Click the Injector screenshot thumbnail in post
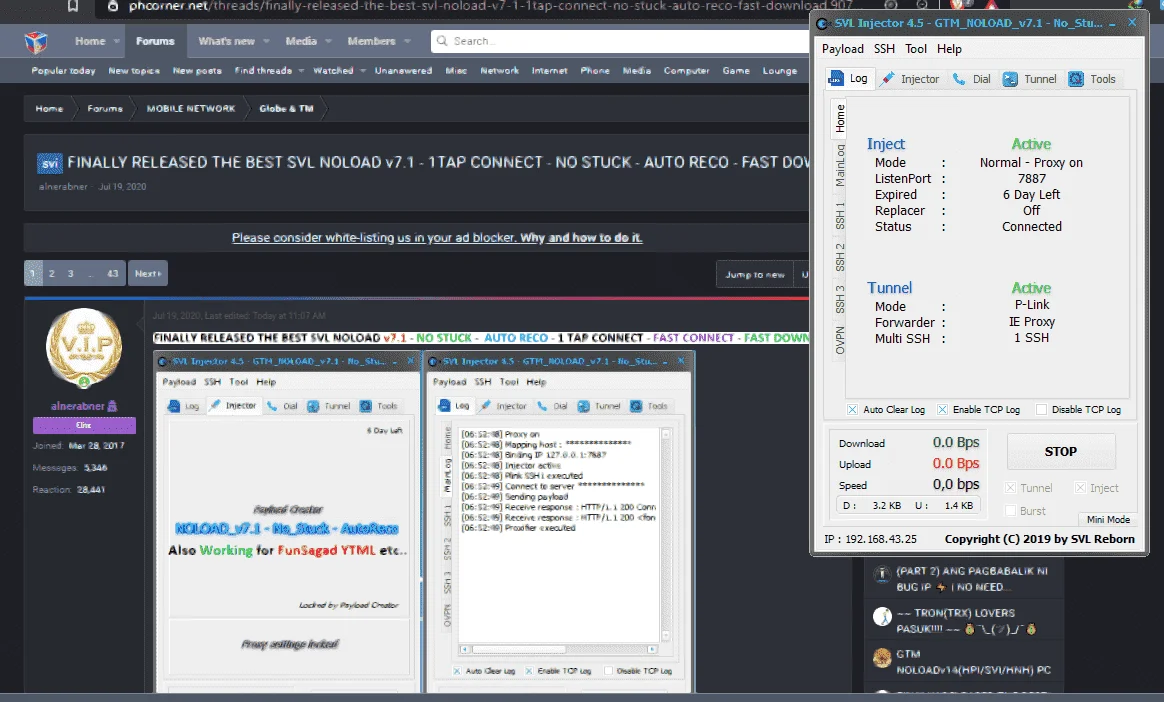1164x702 pixels. [x=288, y=522]
